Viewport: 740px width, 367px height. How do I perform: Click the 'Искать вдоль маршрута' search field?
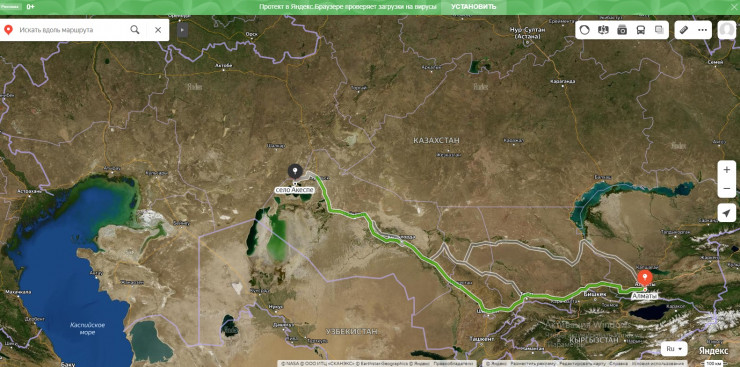click(71, 30)
